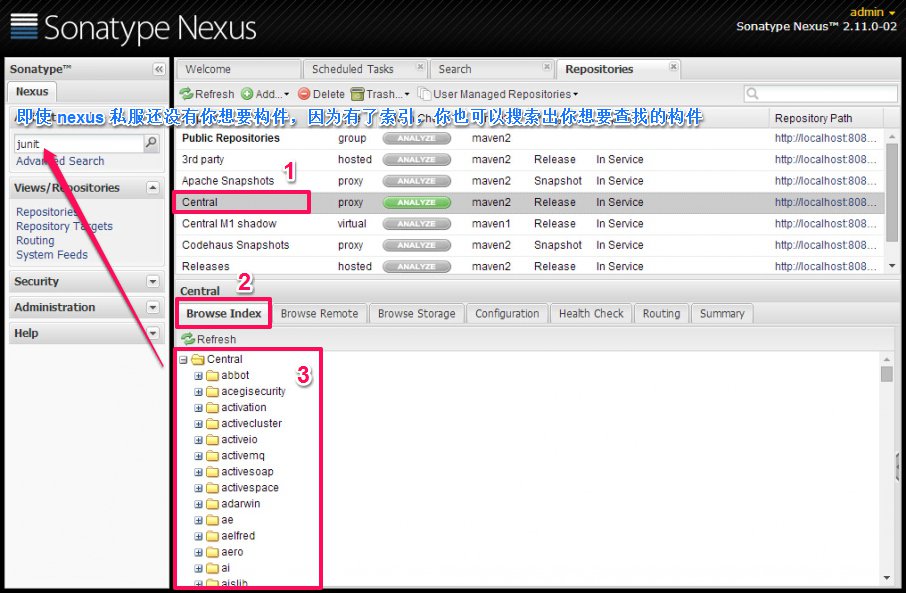Screen dimensions: 906x593
Task: Select the Central M1 shadow row
Action: click(x=529, y=224)
